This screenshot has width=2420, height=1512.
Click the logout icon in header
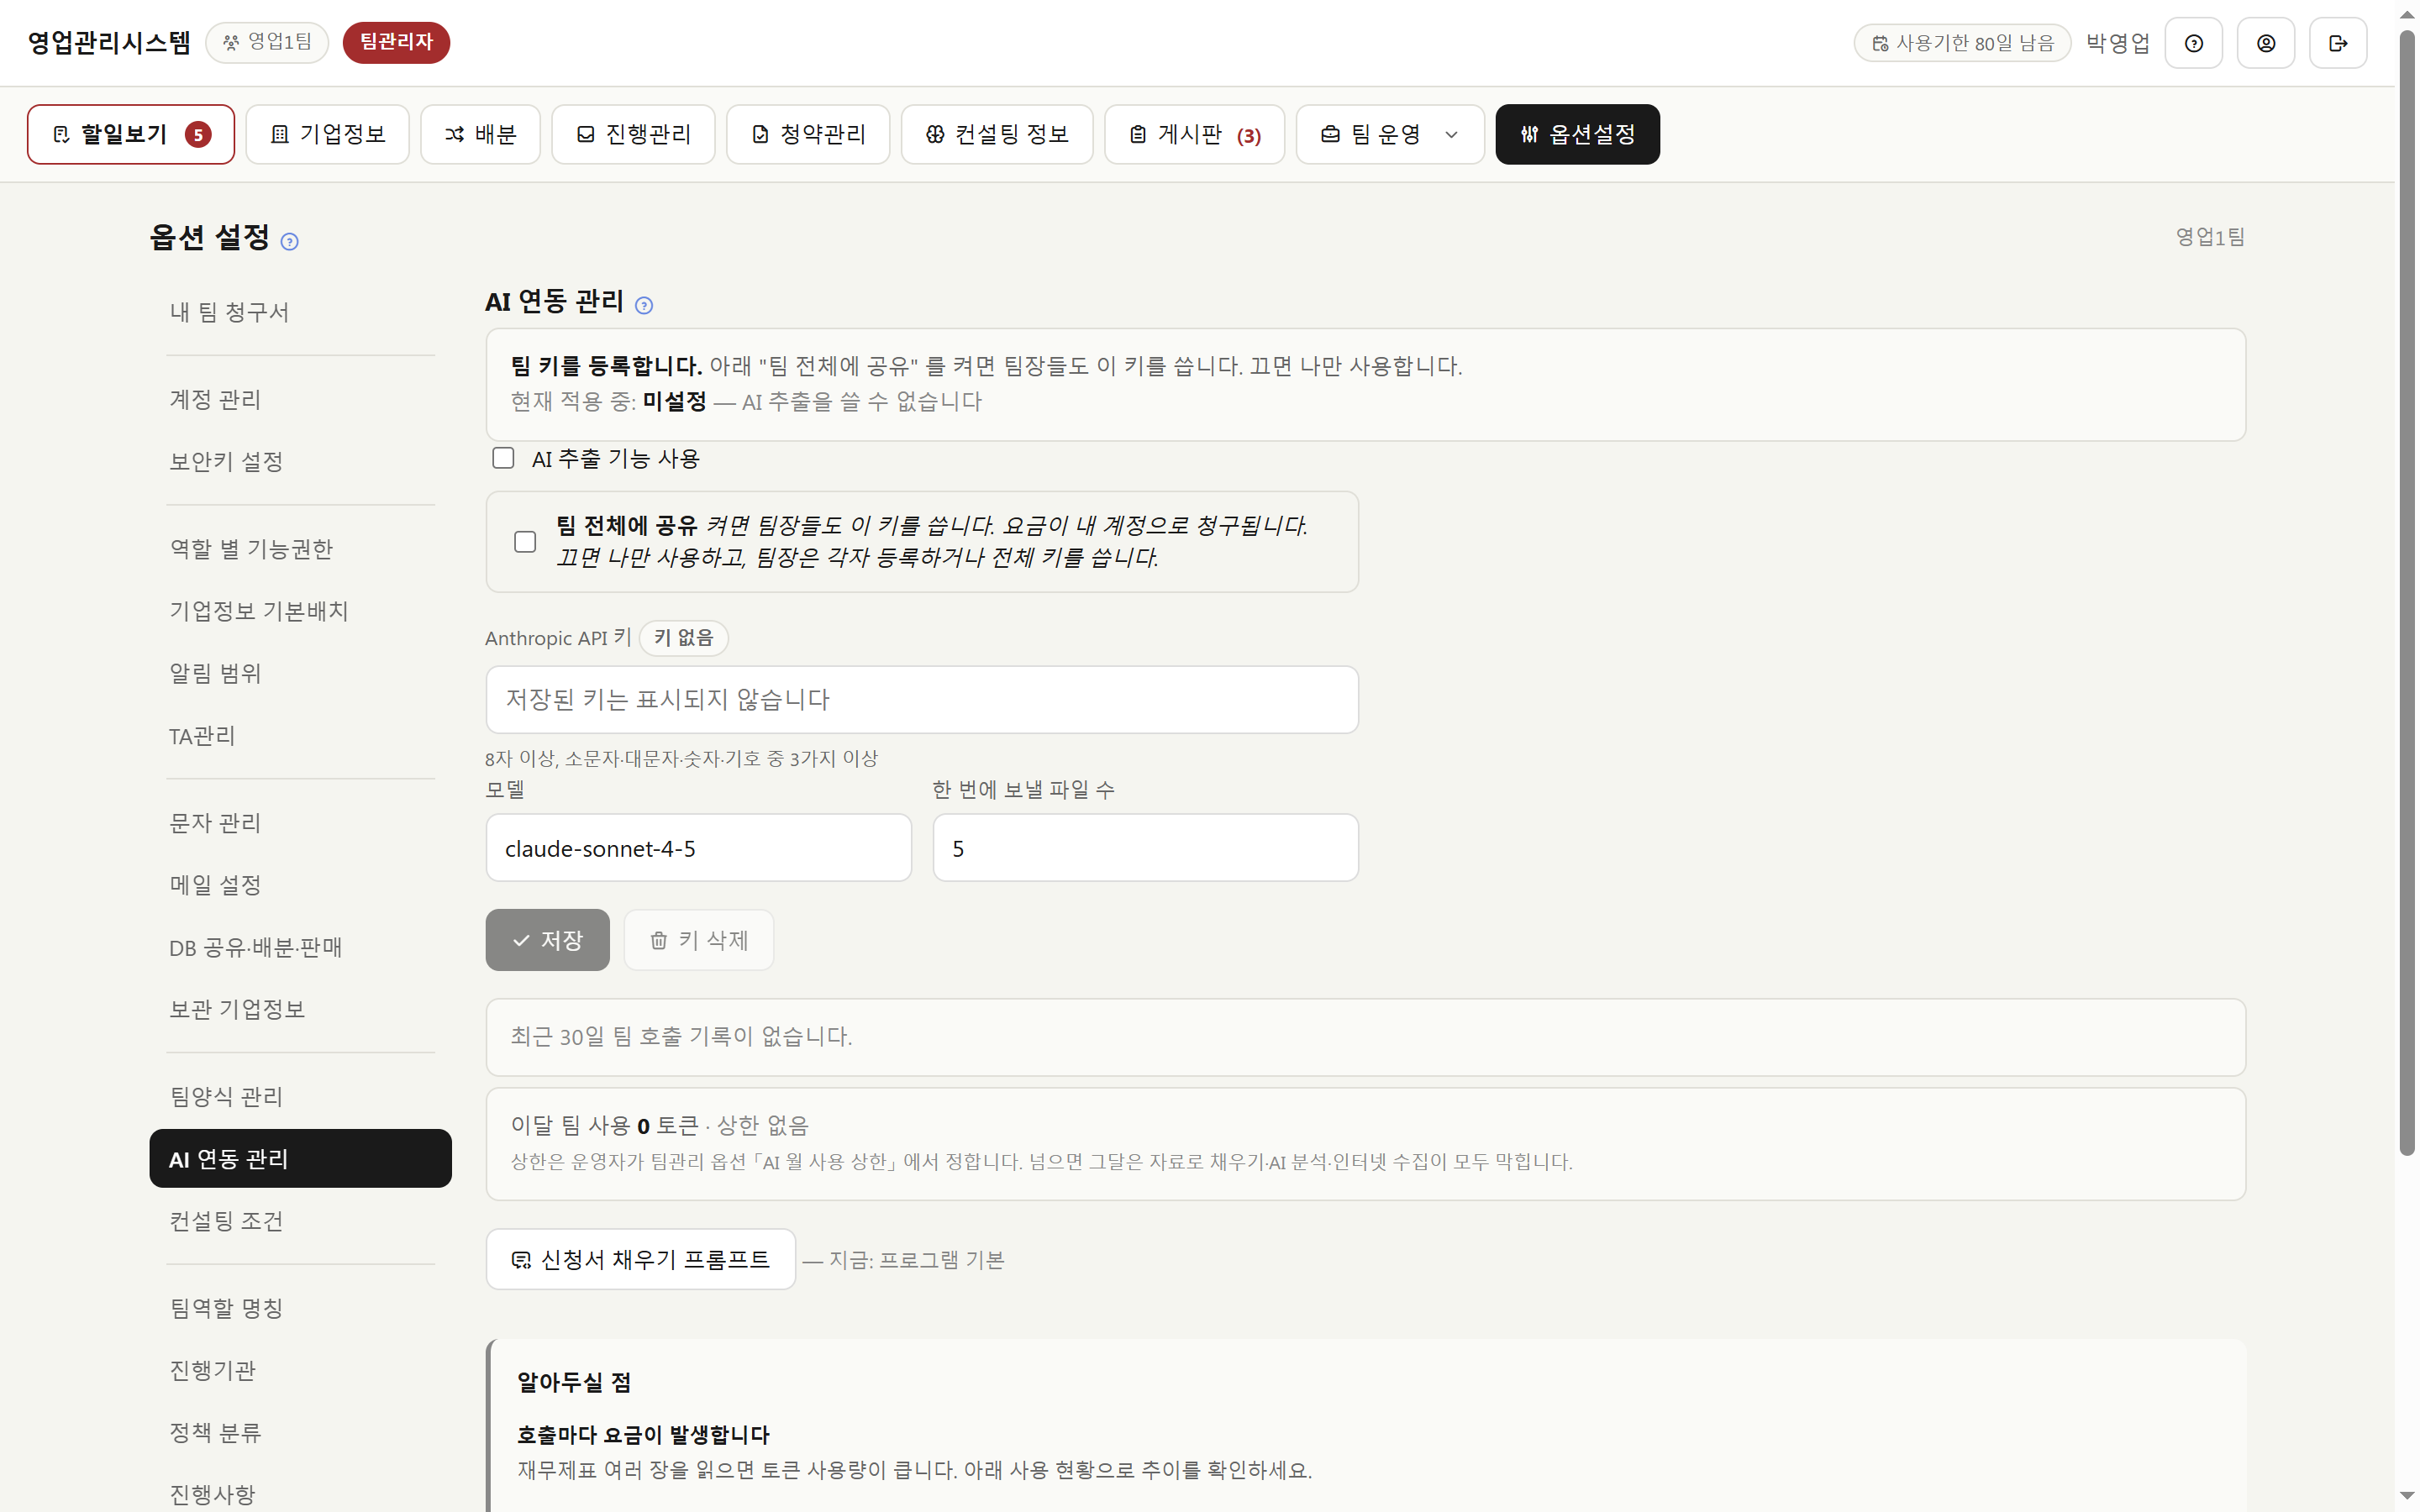(x=2337, y=43)
